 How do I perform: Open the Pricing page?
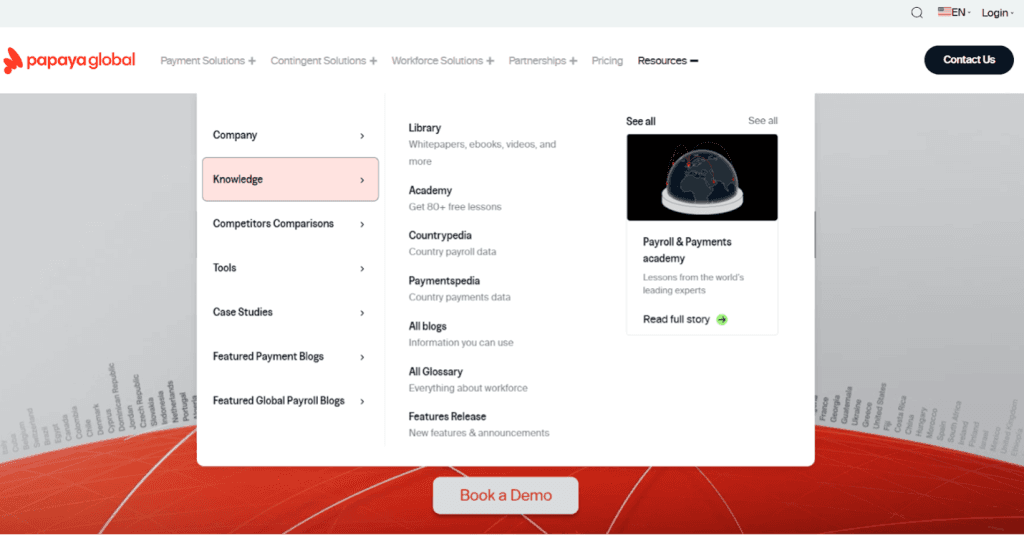click(x=607, y=61)
